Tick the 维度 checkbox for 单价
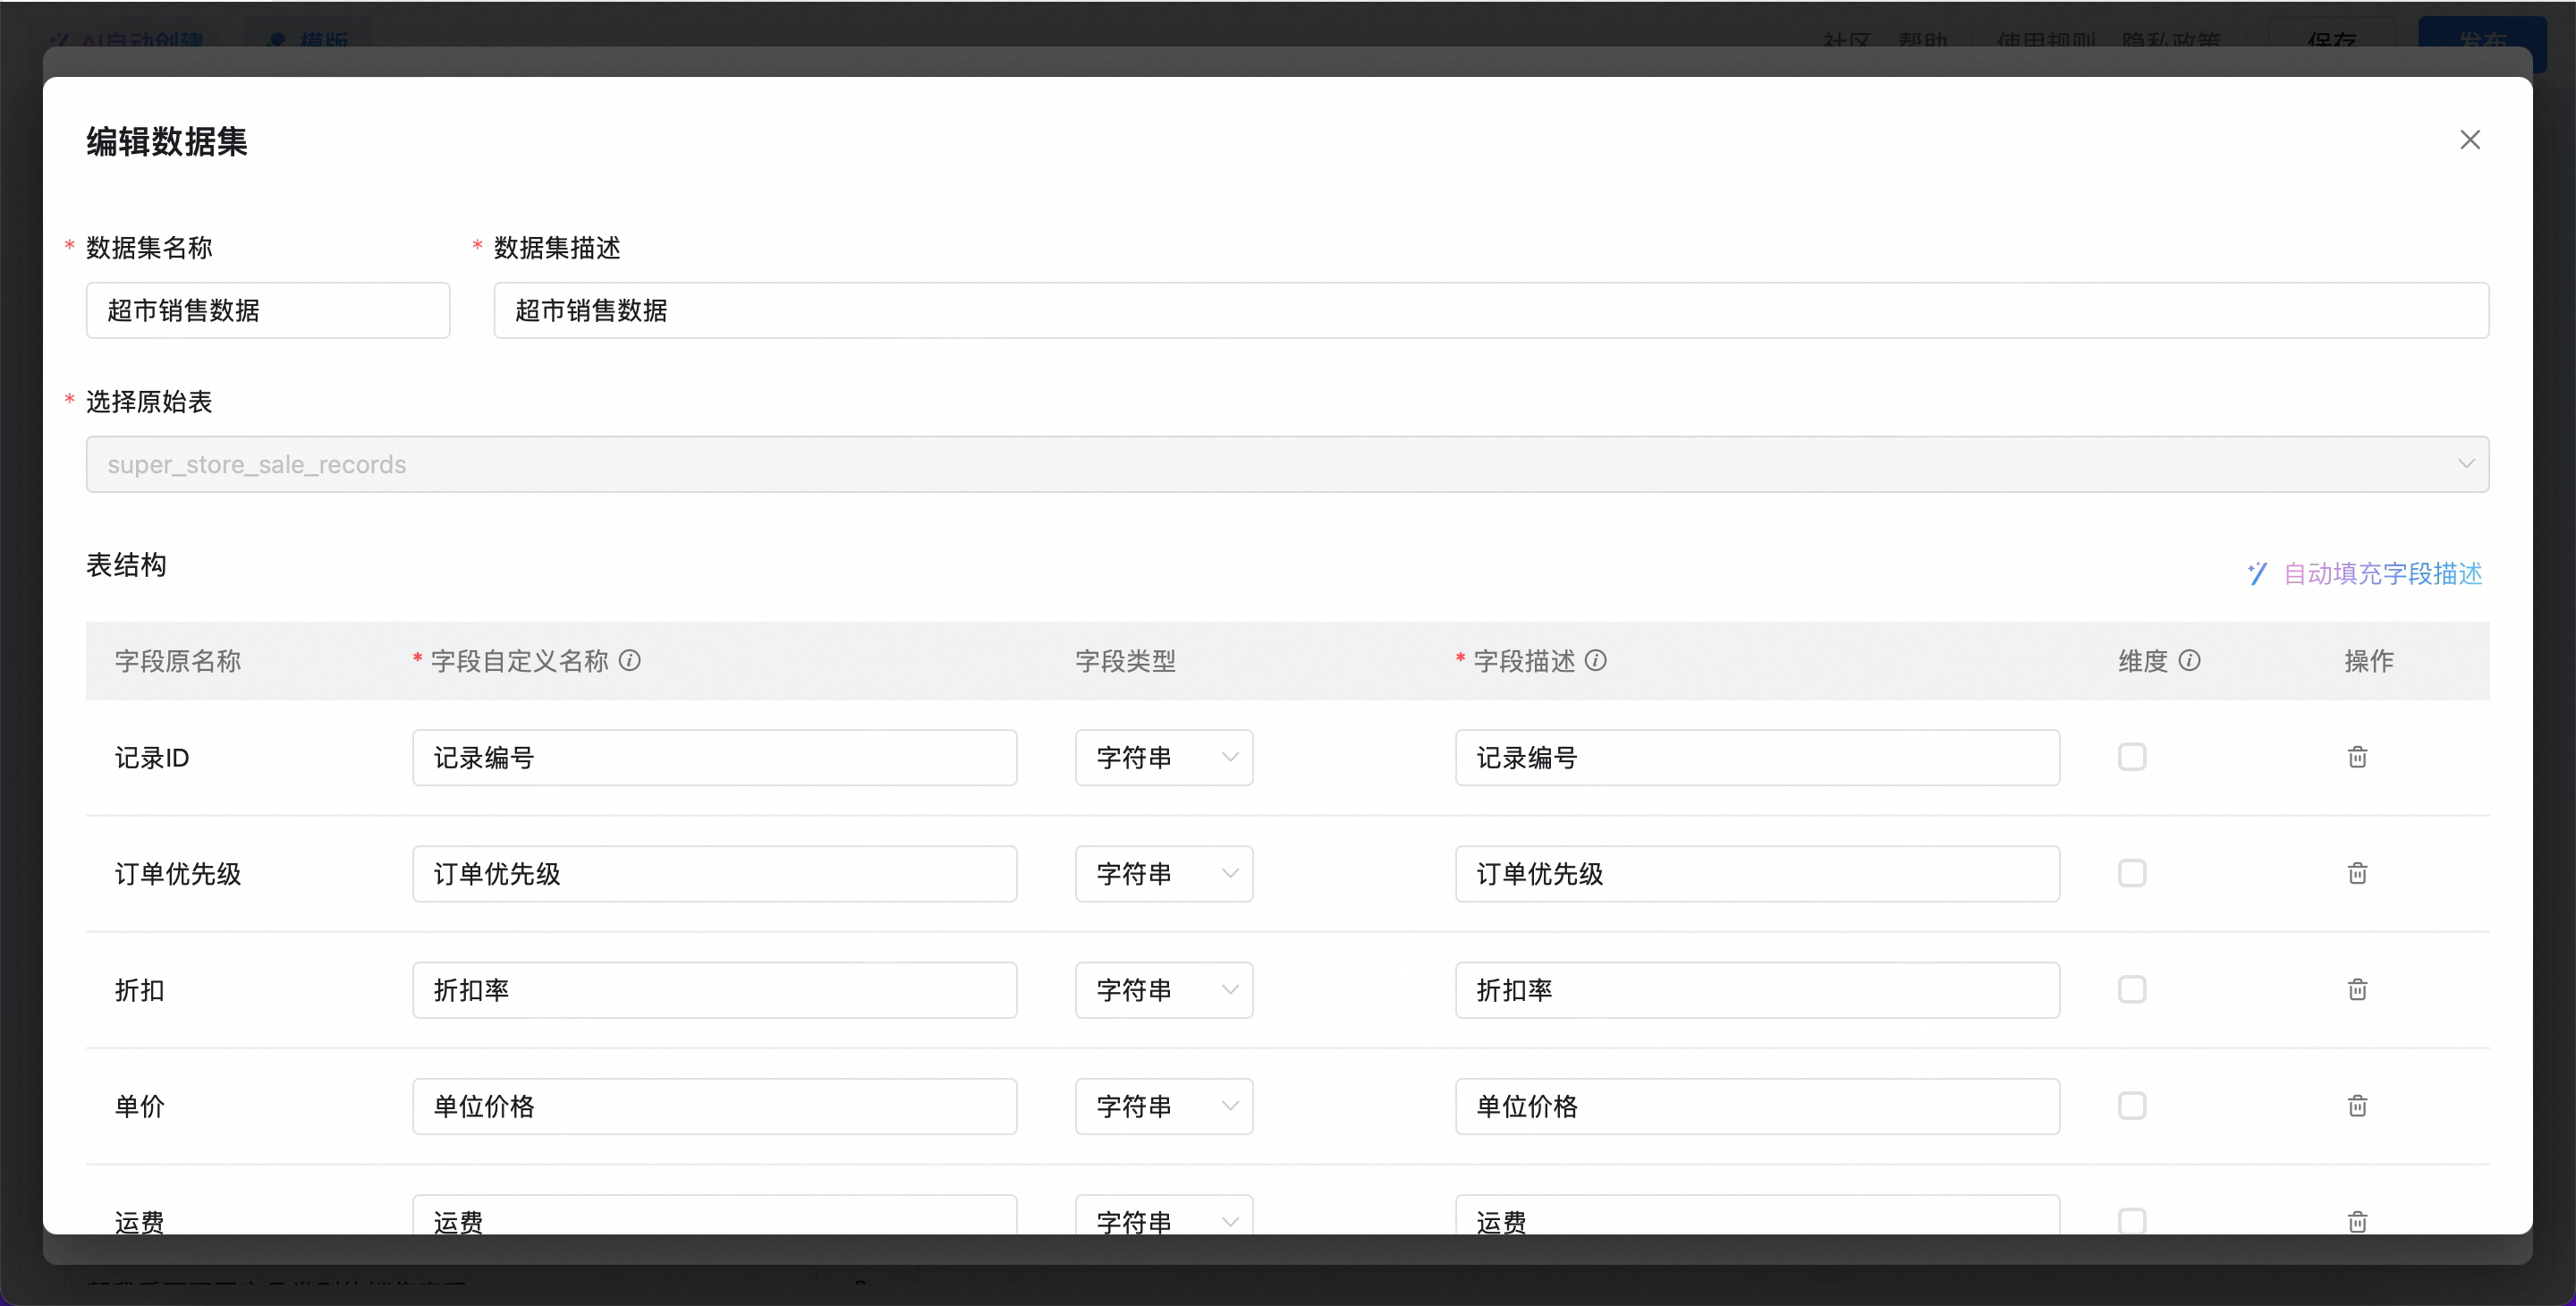The image size is (2576, 1306). [2132, 1106]
